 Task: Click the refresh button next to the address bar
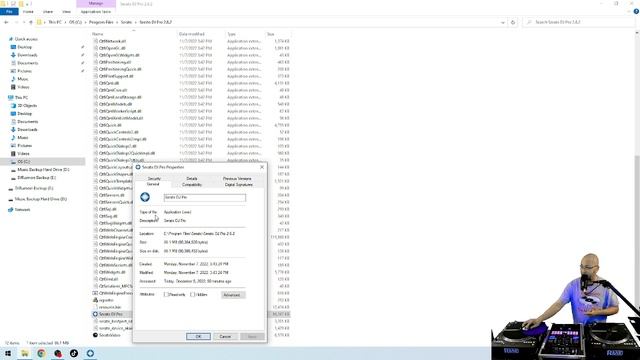tap(513, 22)
